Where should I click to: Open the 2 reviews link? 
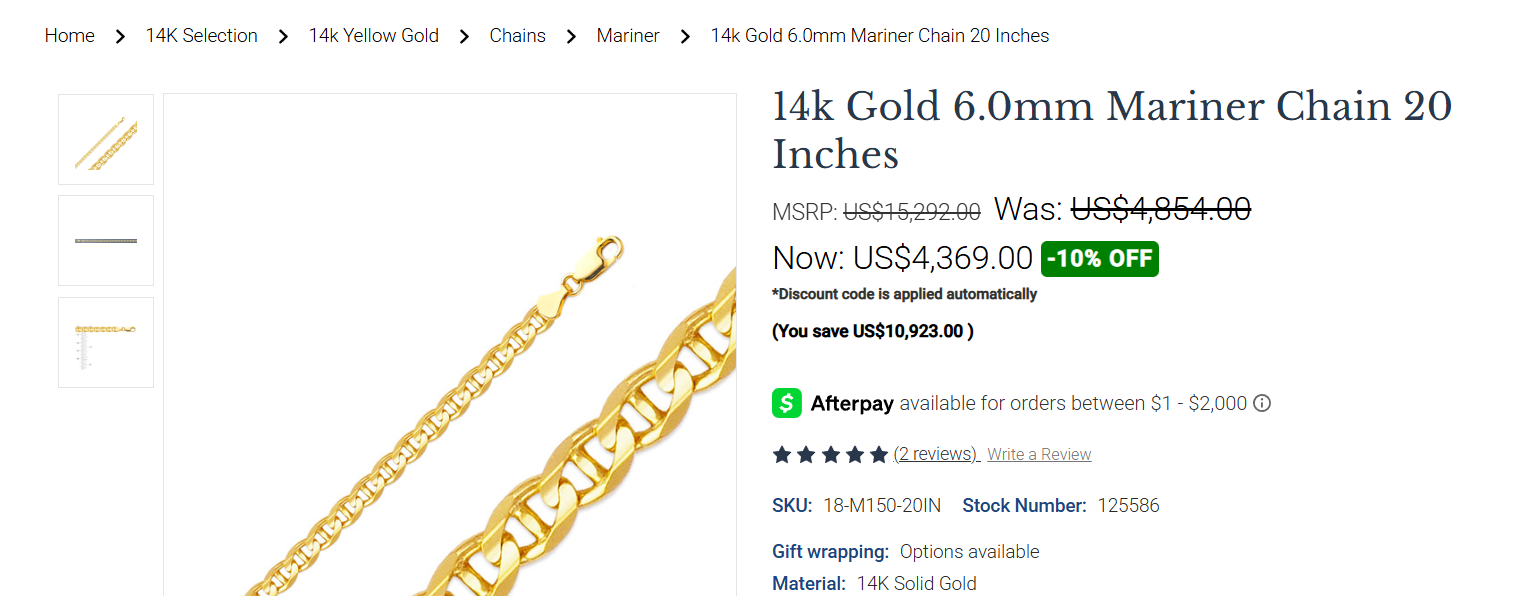(936, 454)
